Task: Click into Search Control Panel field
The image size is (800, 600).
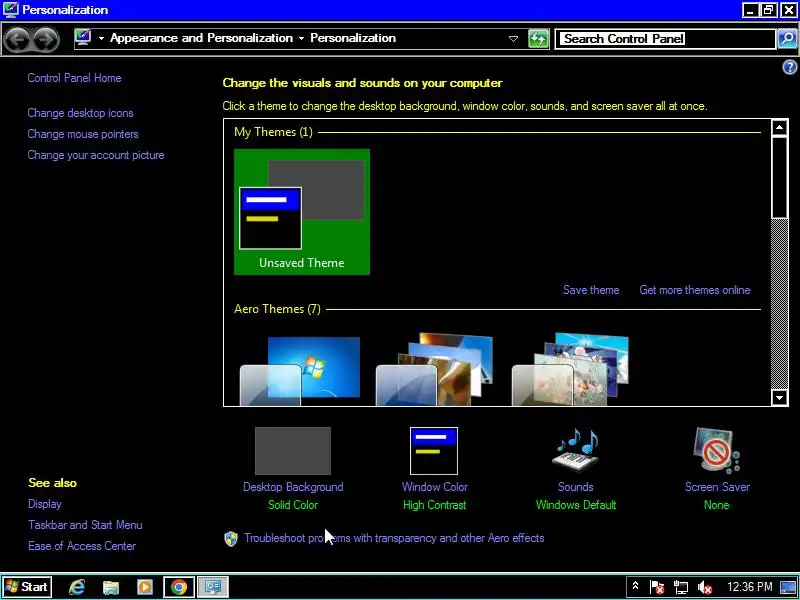Action: (666, 39)
